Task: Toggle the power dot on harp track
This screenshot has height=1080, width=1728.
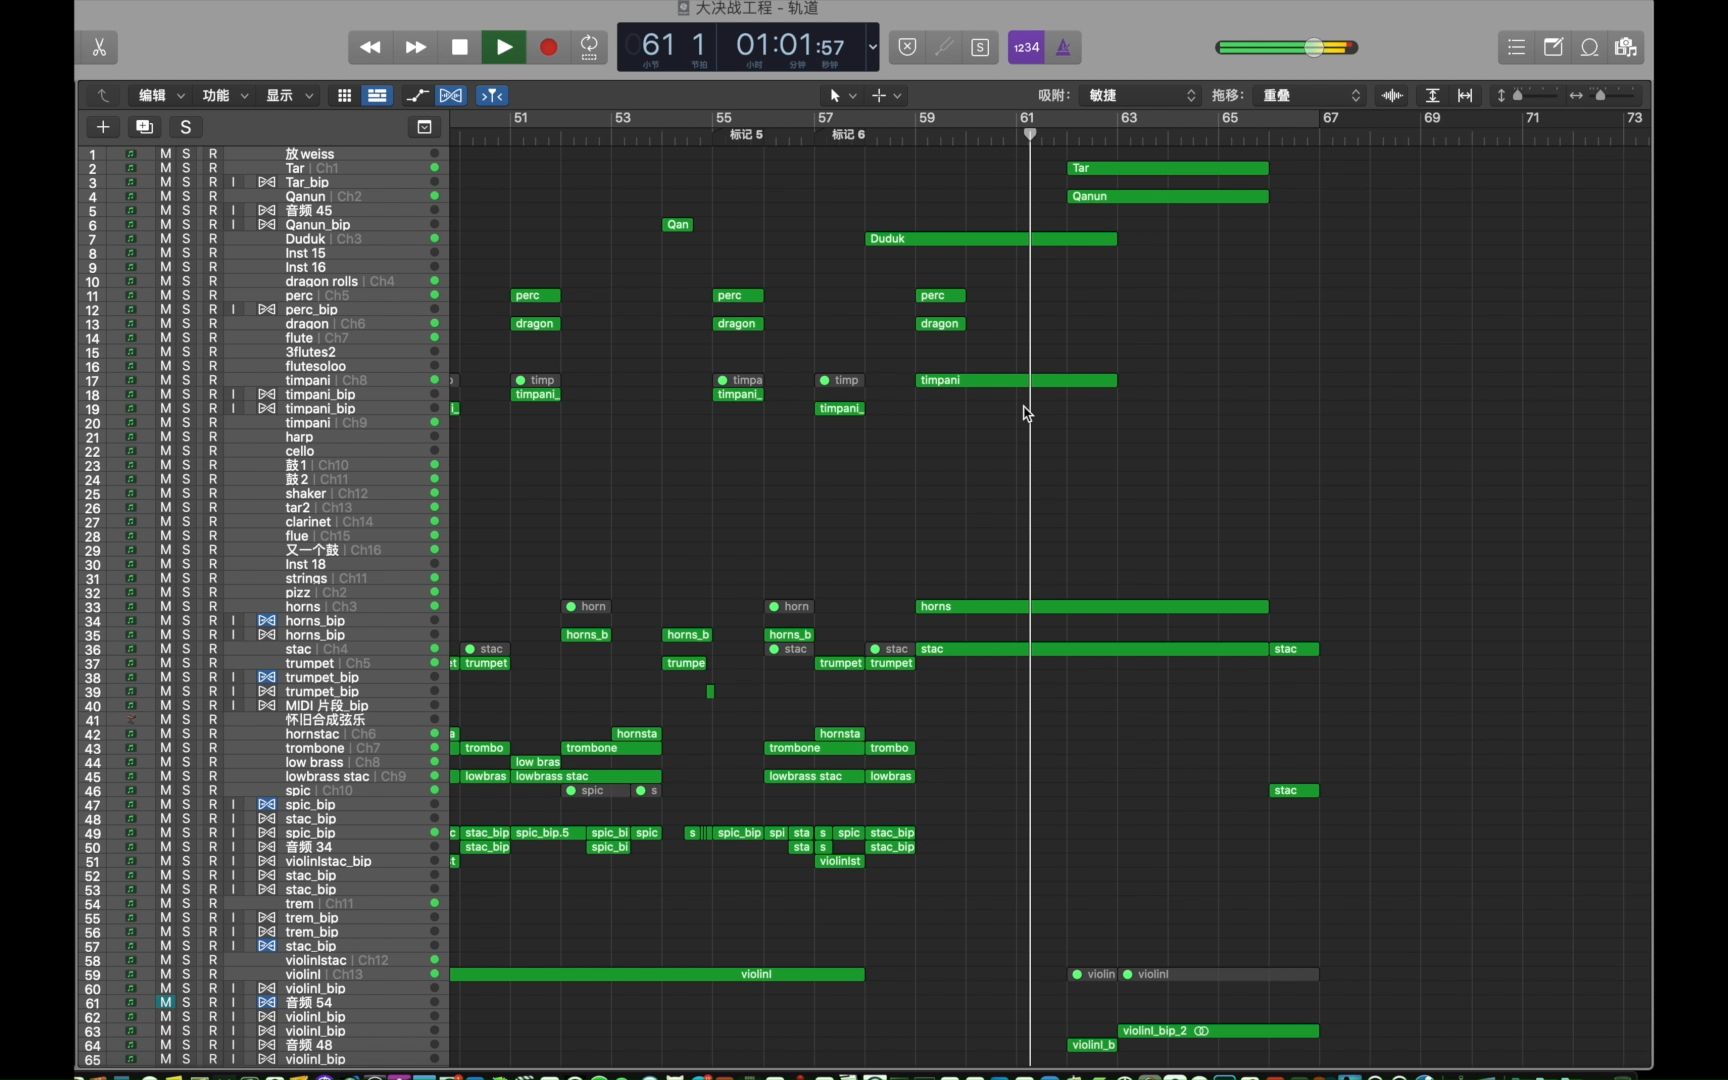Action: pos(434,437)
